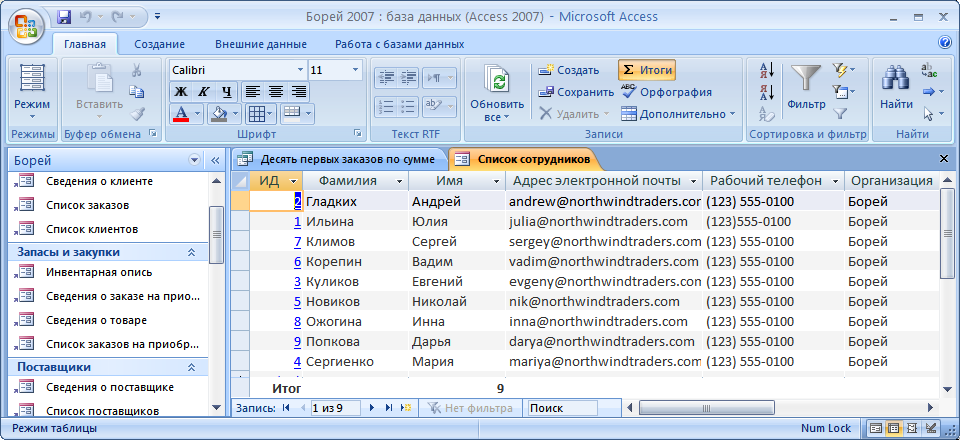Click horizontal scrollbar thumb

[x=707, y=408]
